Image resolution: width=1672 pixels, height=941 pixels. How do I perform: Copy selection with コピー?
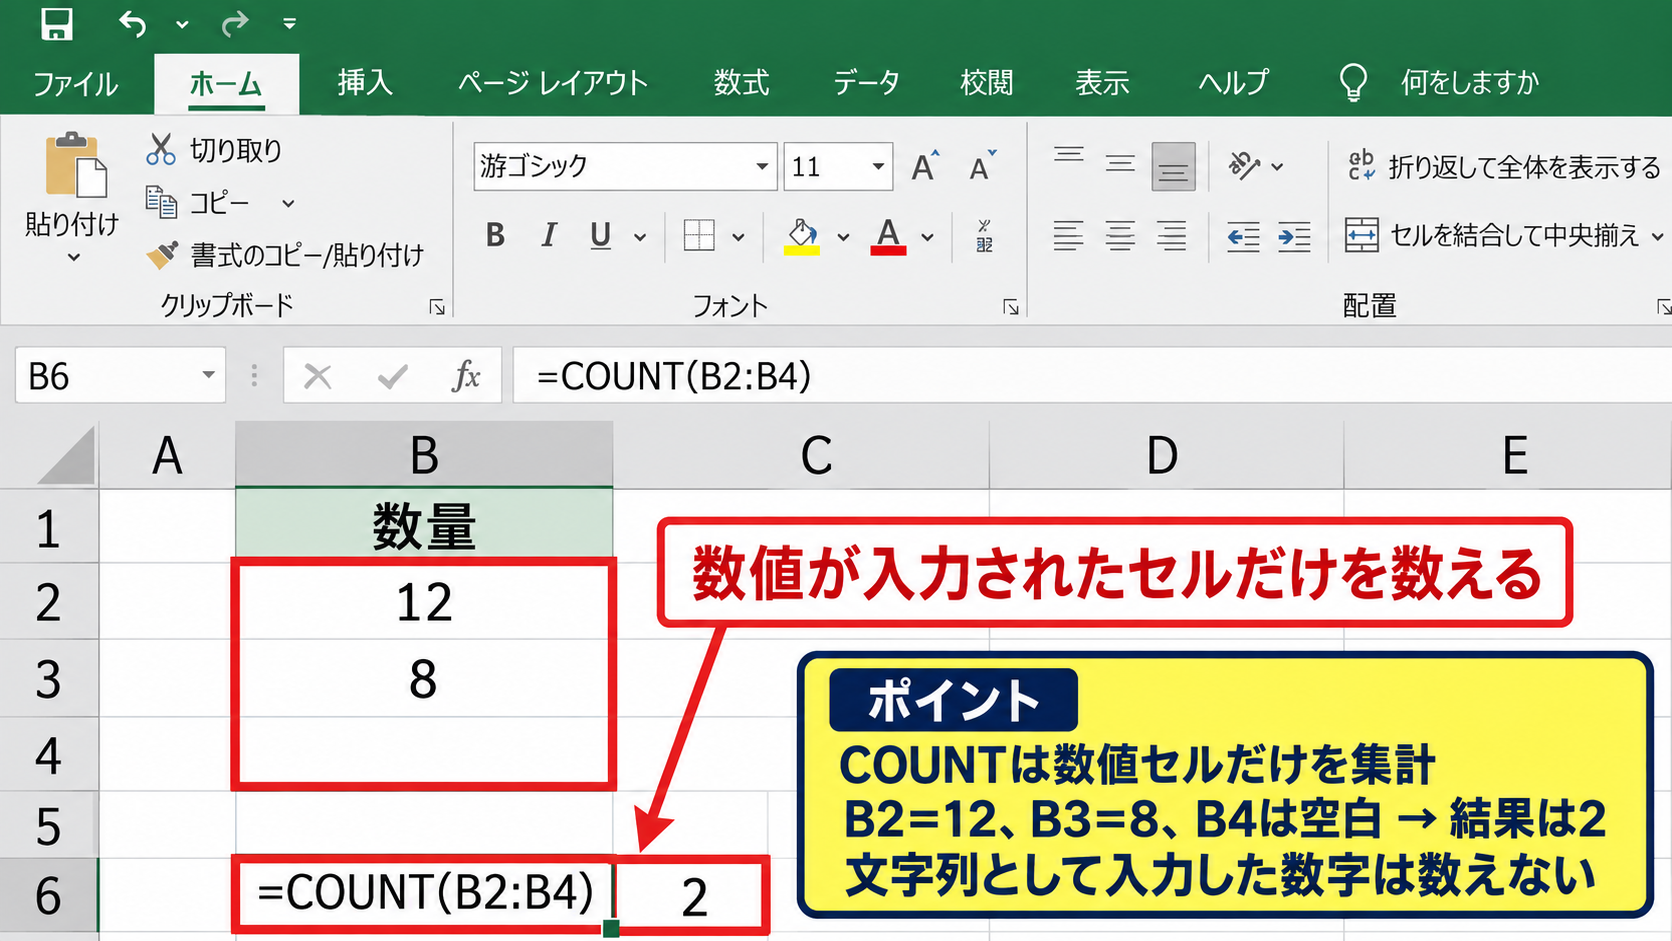(x=198, y=203)
